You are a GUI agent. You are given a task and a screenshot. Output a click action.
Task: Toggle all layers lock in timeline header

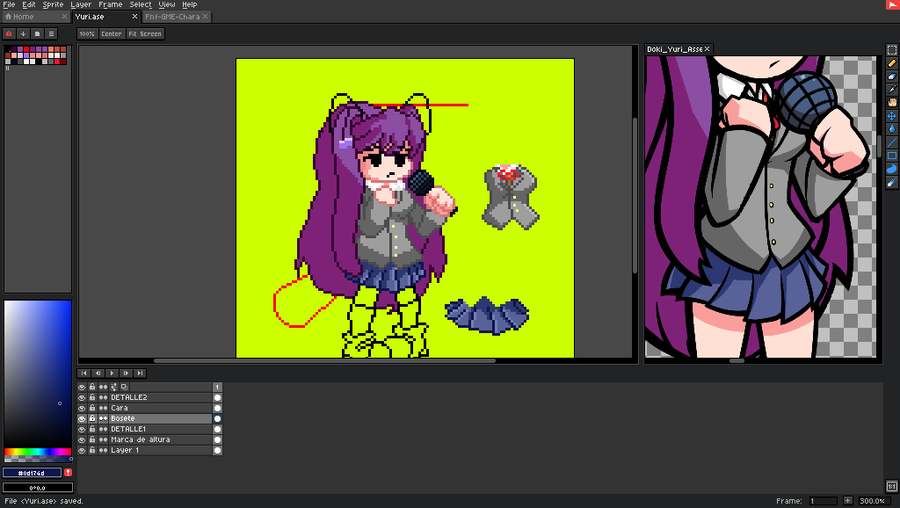[x=92, y=387]
